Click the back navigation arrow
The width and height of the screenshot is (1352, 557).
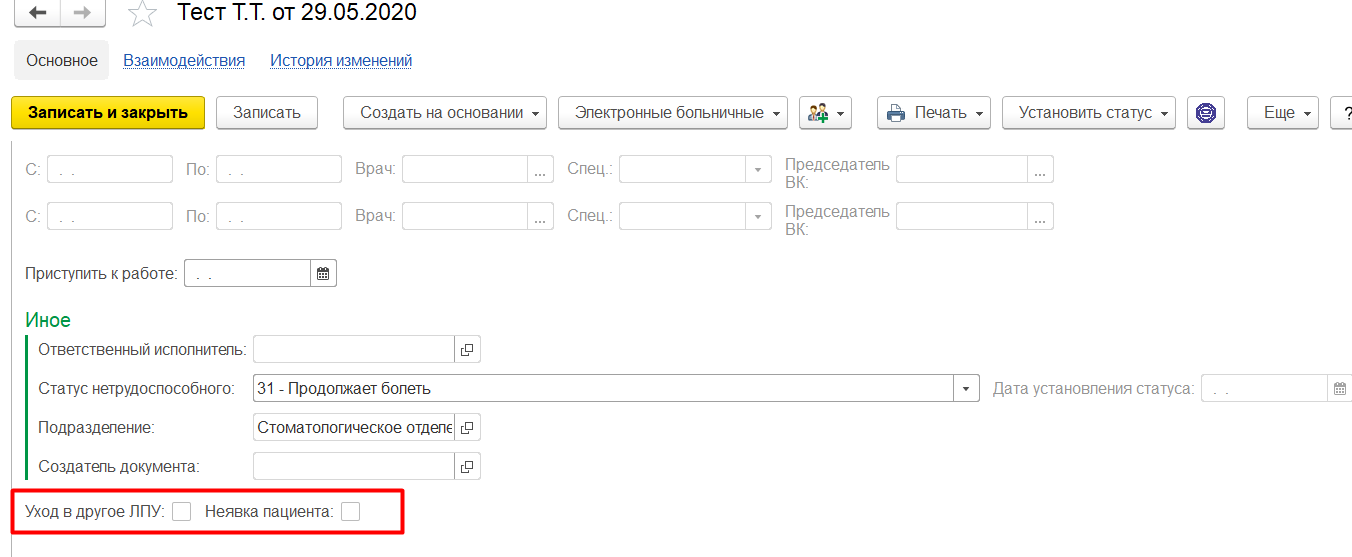pos(38,12)
